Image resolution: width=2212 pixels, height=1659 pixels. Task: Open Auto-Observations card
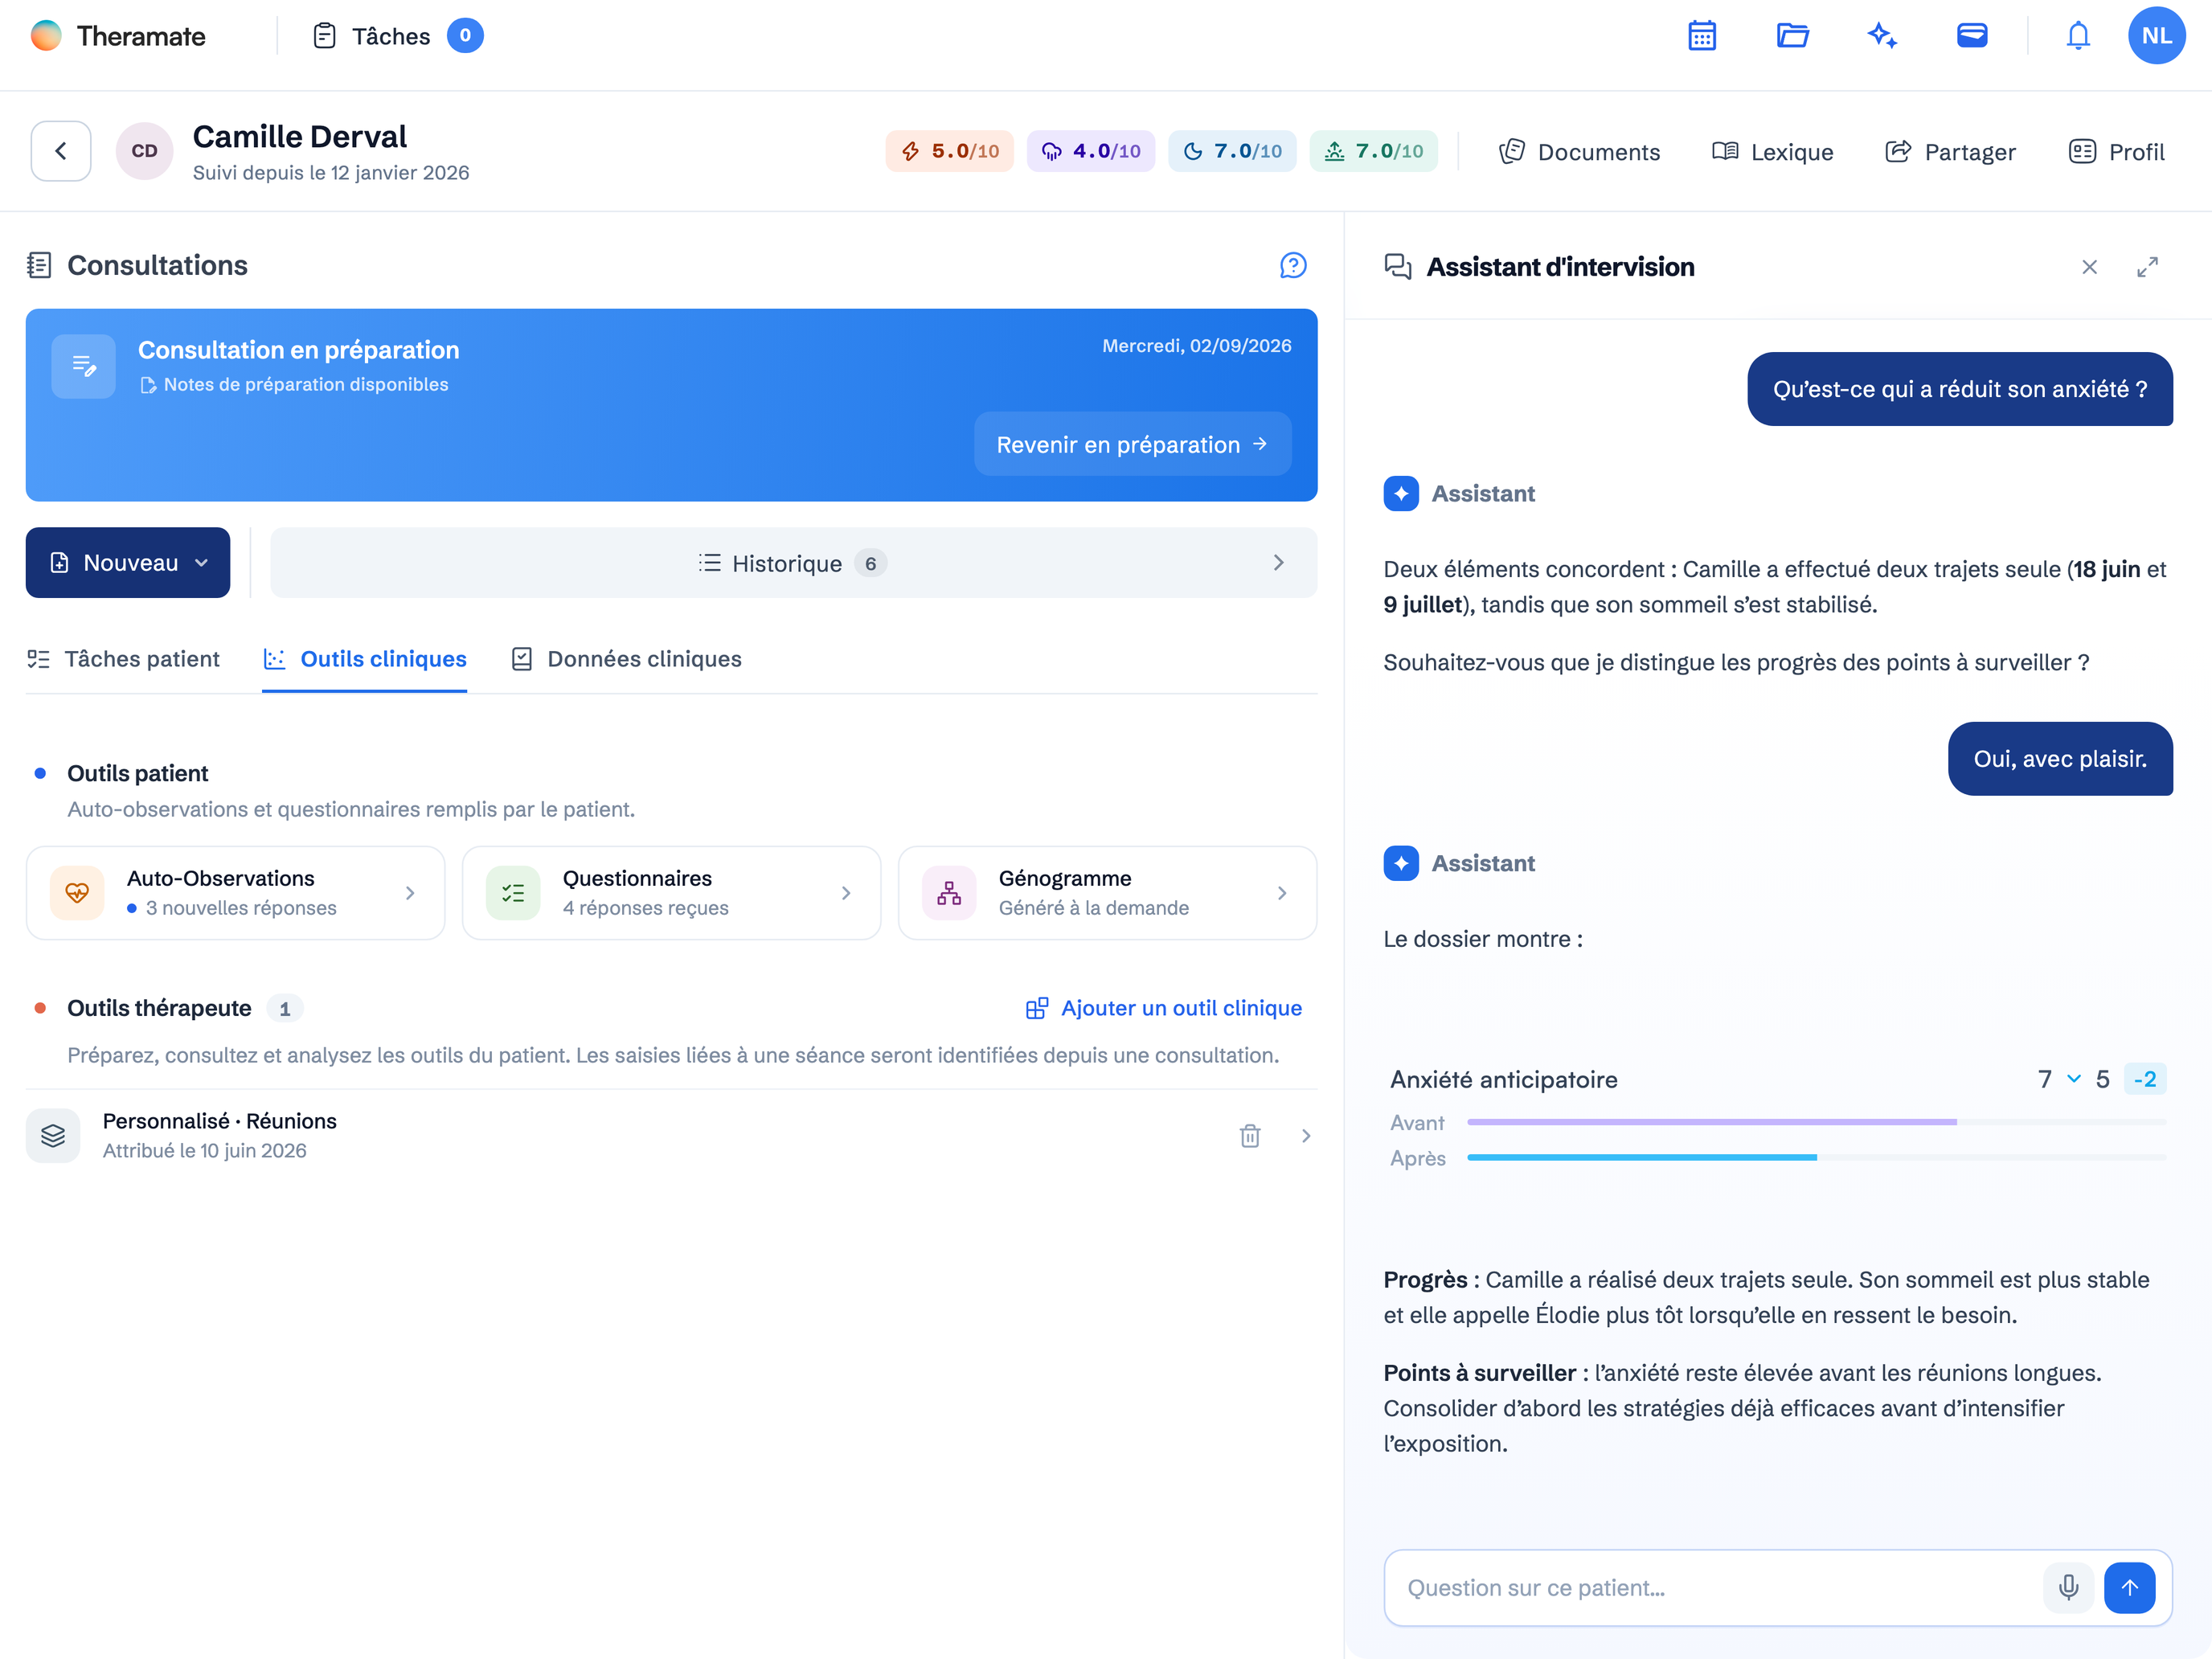pyautogui.click(x=235, y=892)
